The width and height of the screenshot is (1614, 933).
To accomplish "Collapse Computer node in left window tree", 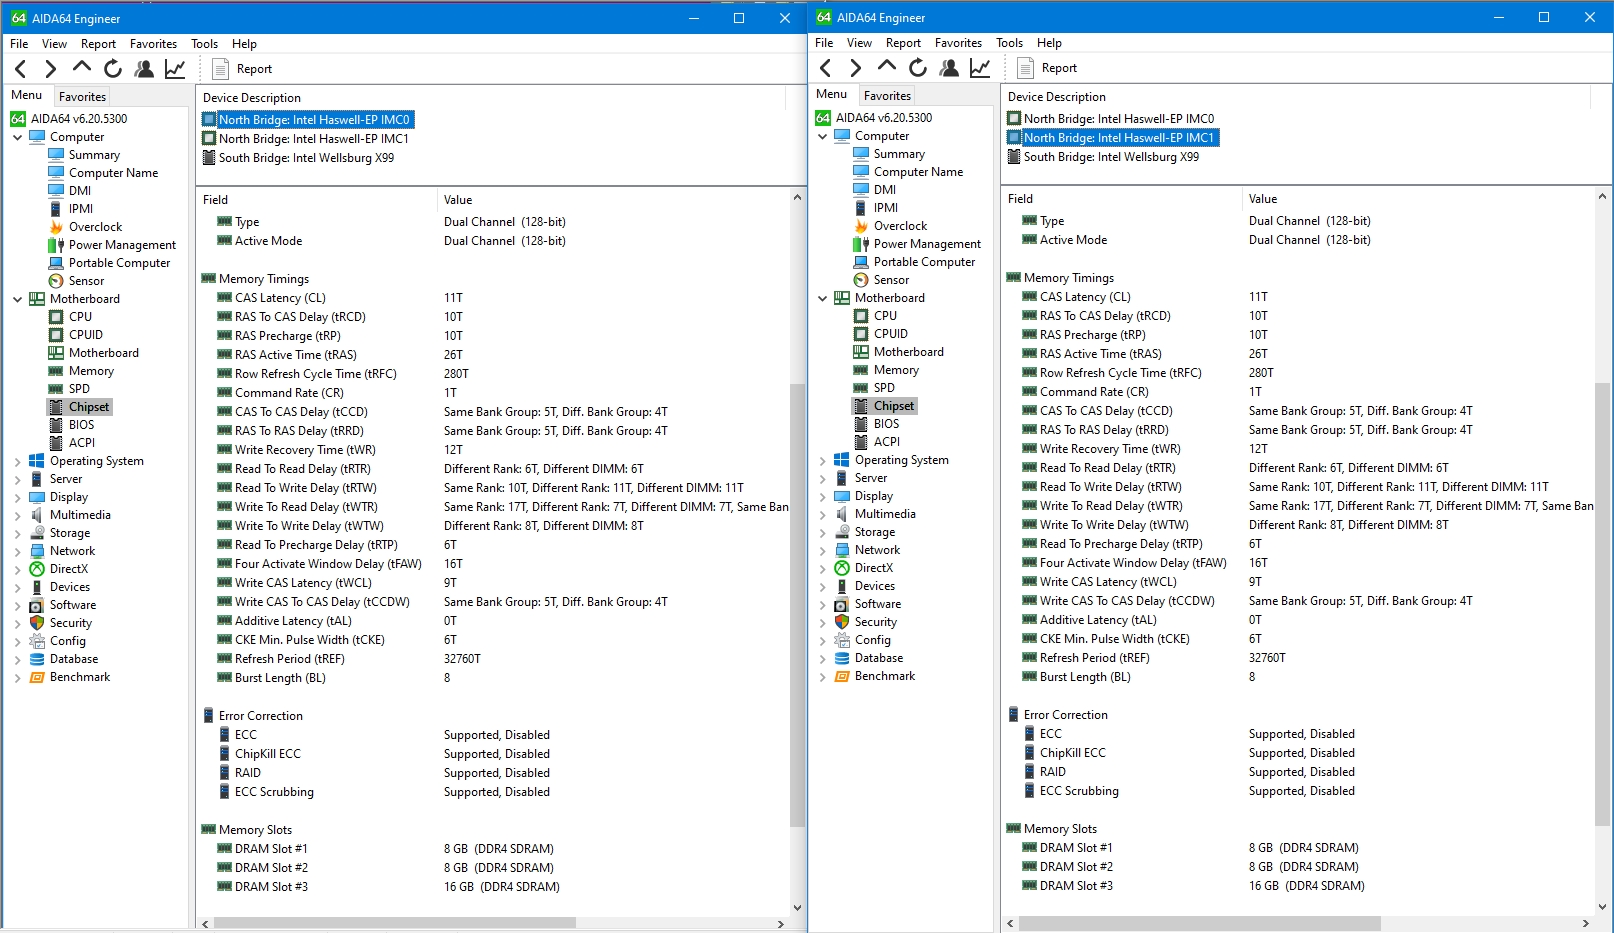I will tap(17, 137).
